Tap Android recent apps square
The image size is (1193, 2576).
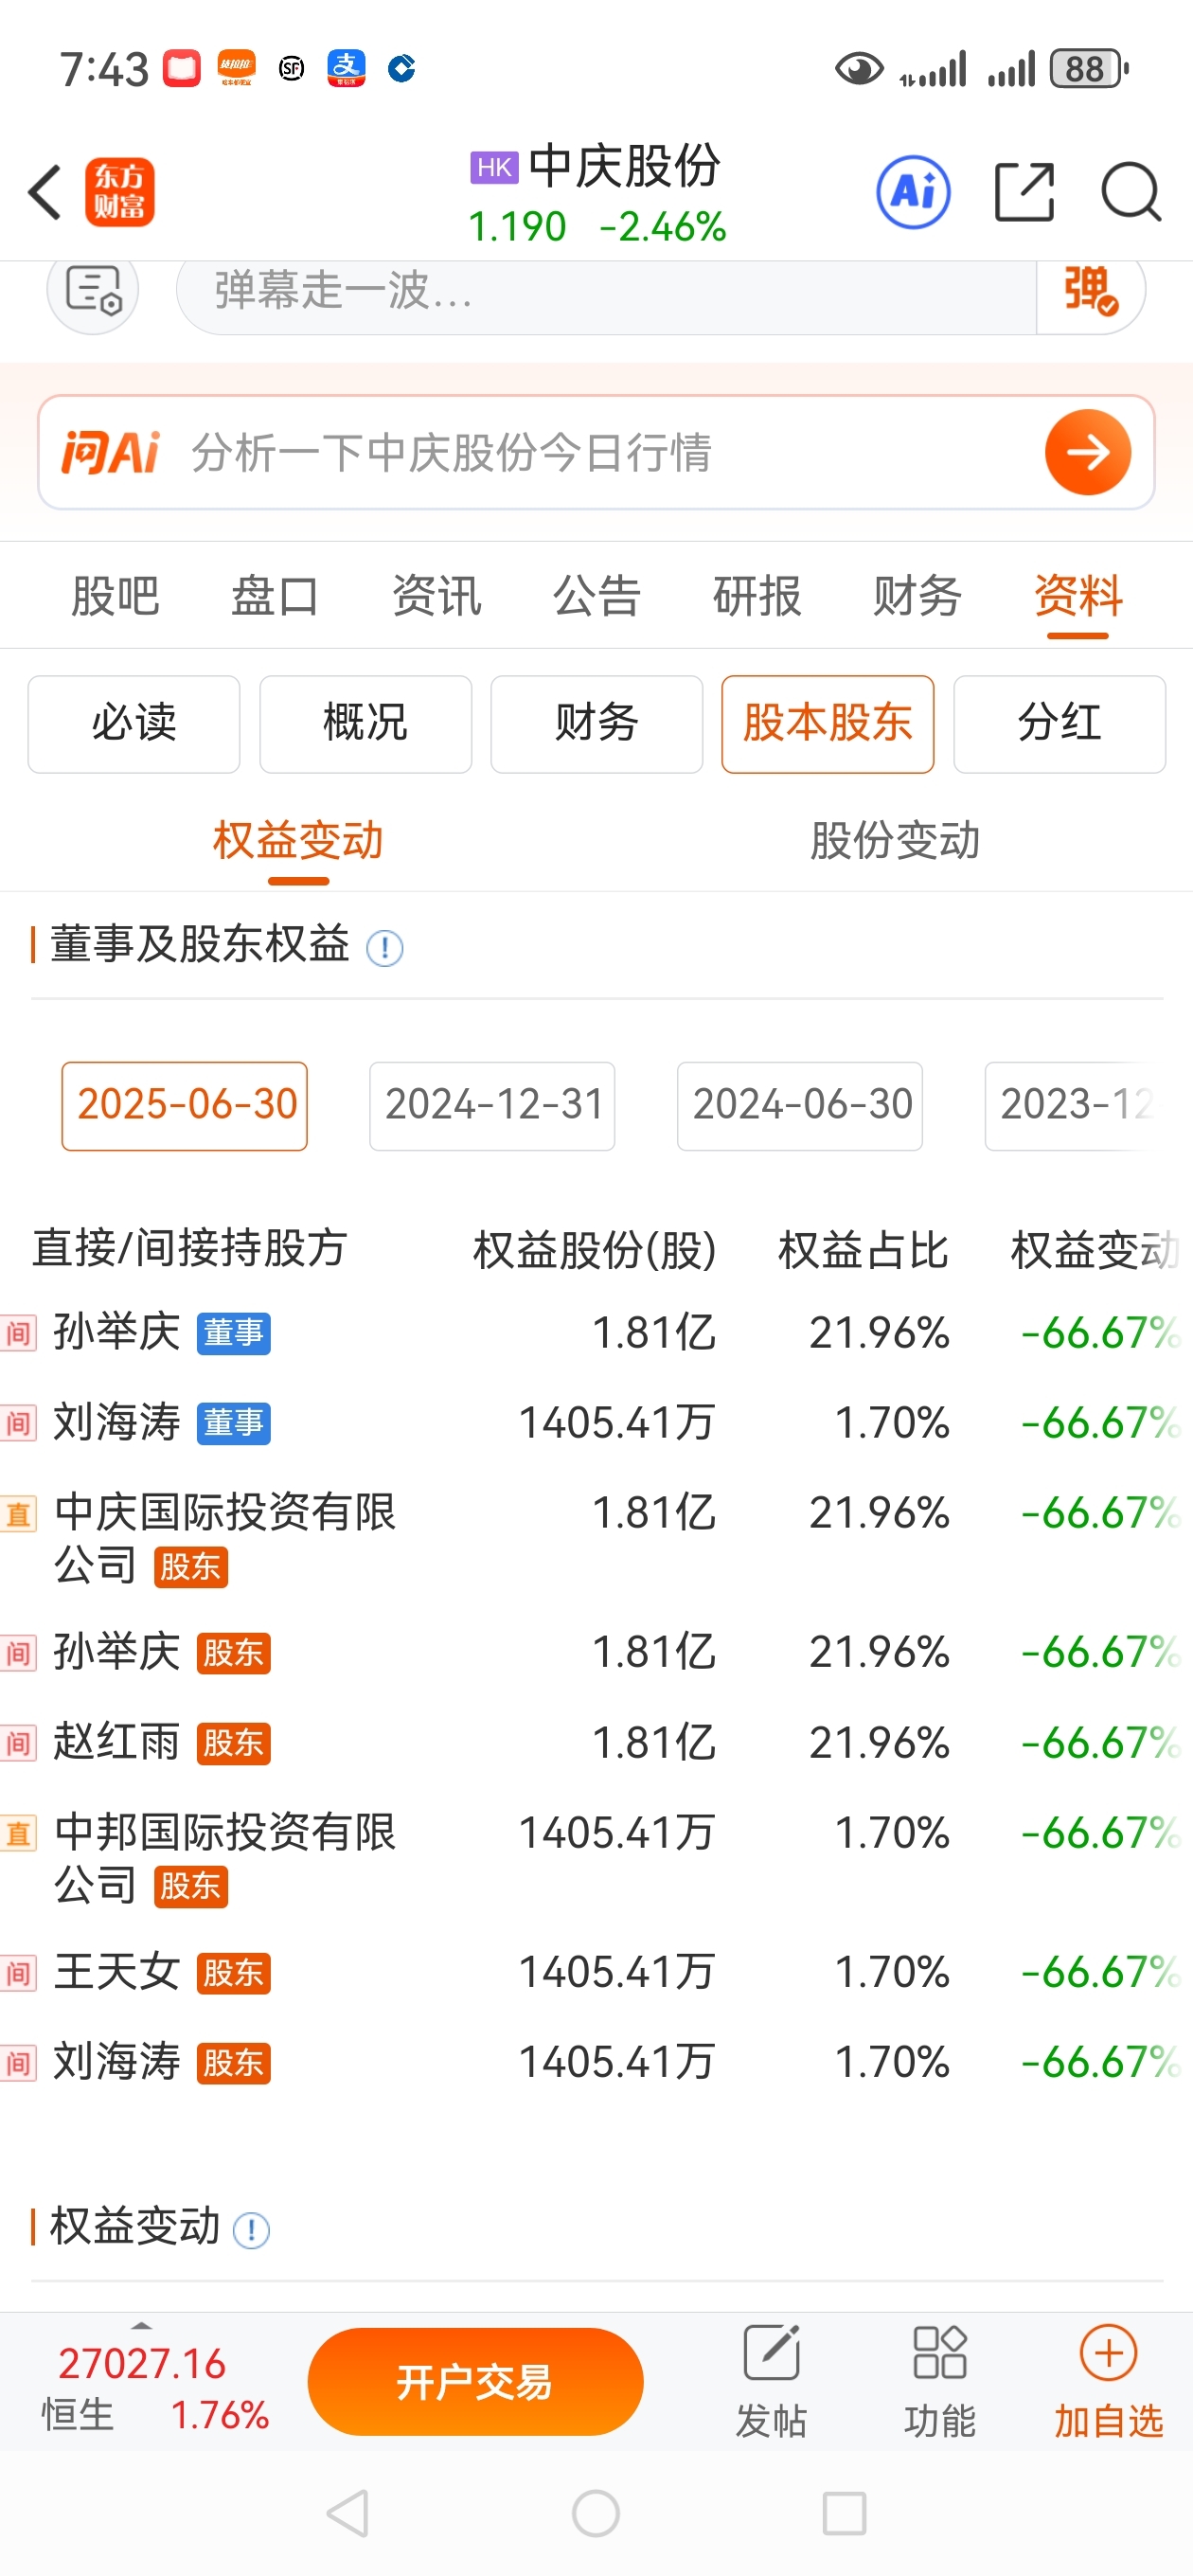tap(844, 2513)
